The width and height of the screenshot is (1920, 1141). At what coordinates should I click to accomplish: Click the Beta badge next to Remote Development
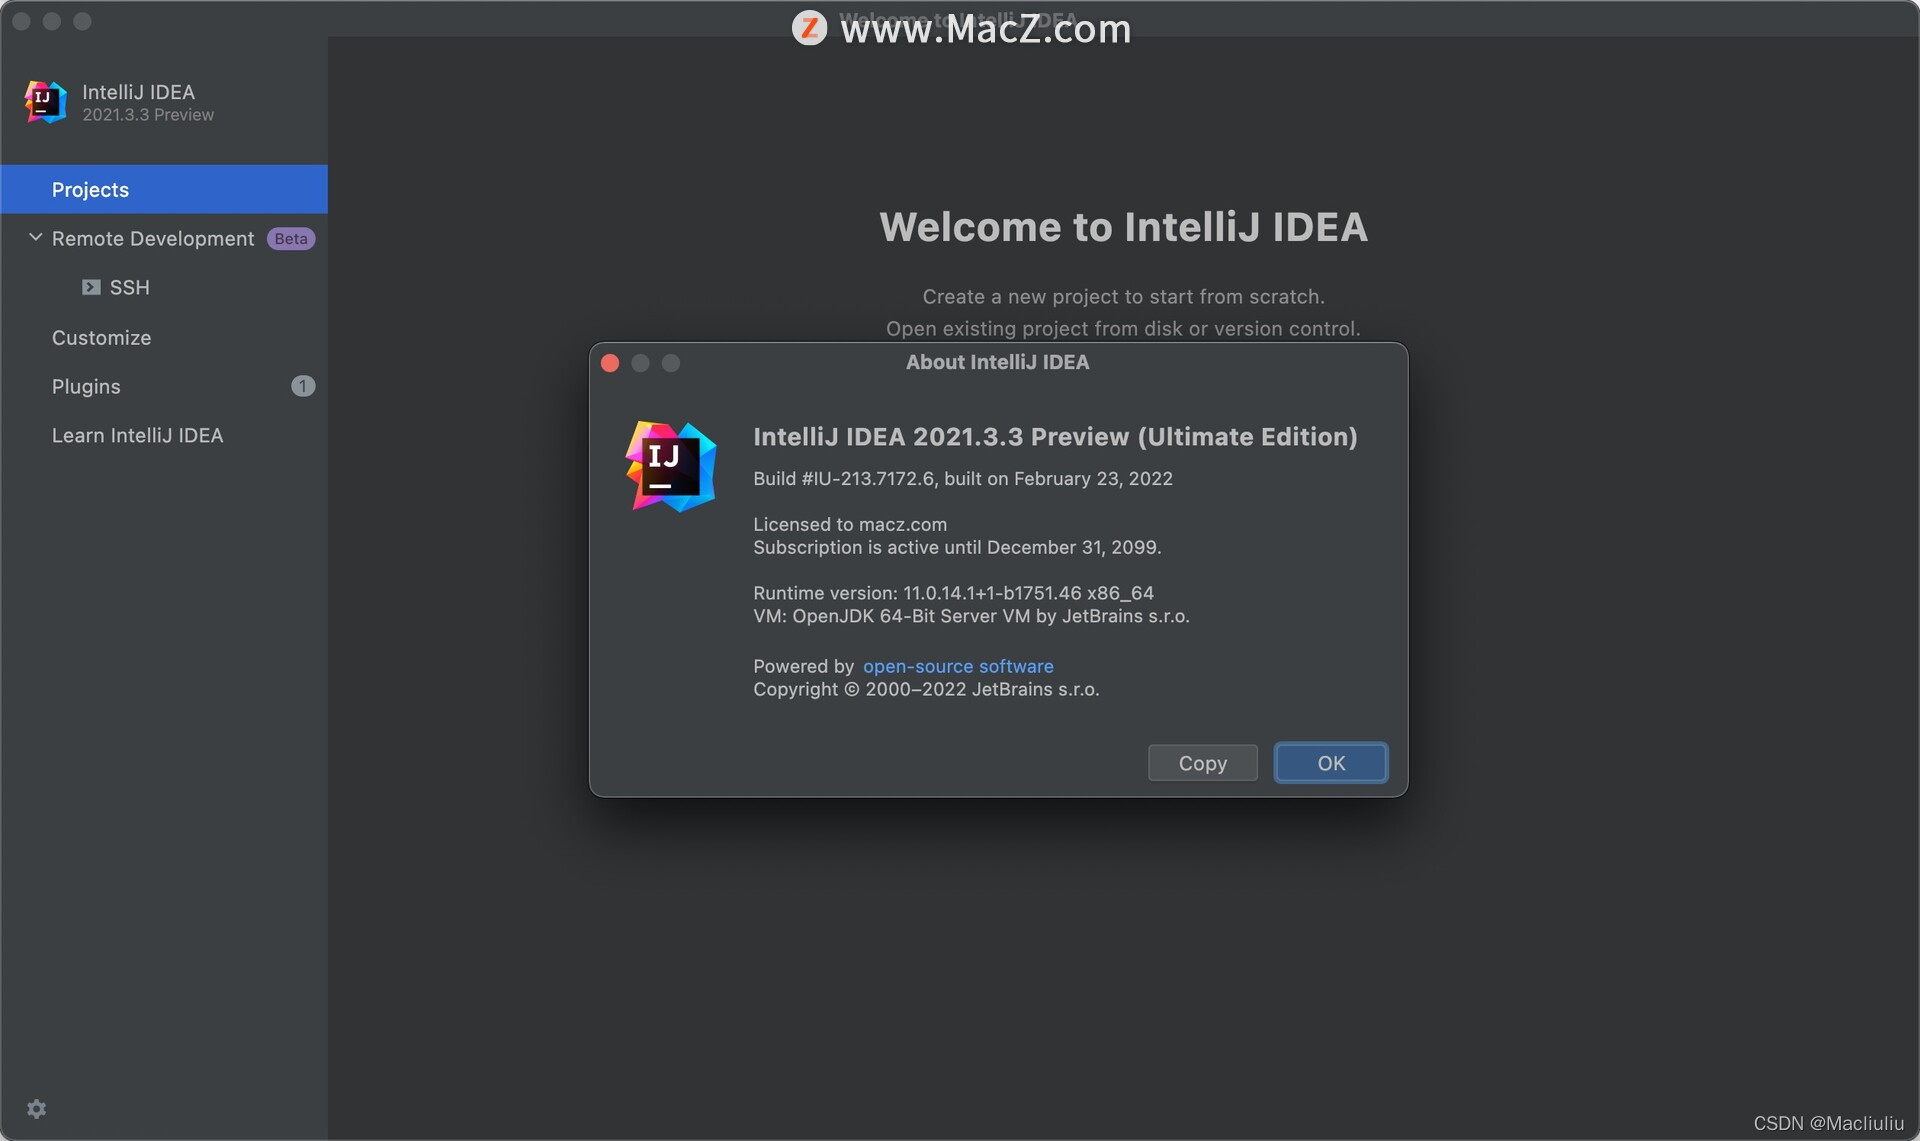pos(291,239)
